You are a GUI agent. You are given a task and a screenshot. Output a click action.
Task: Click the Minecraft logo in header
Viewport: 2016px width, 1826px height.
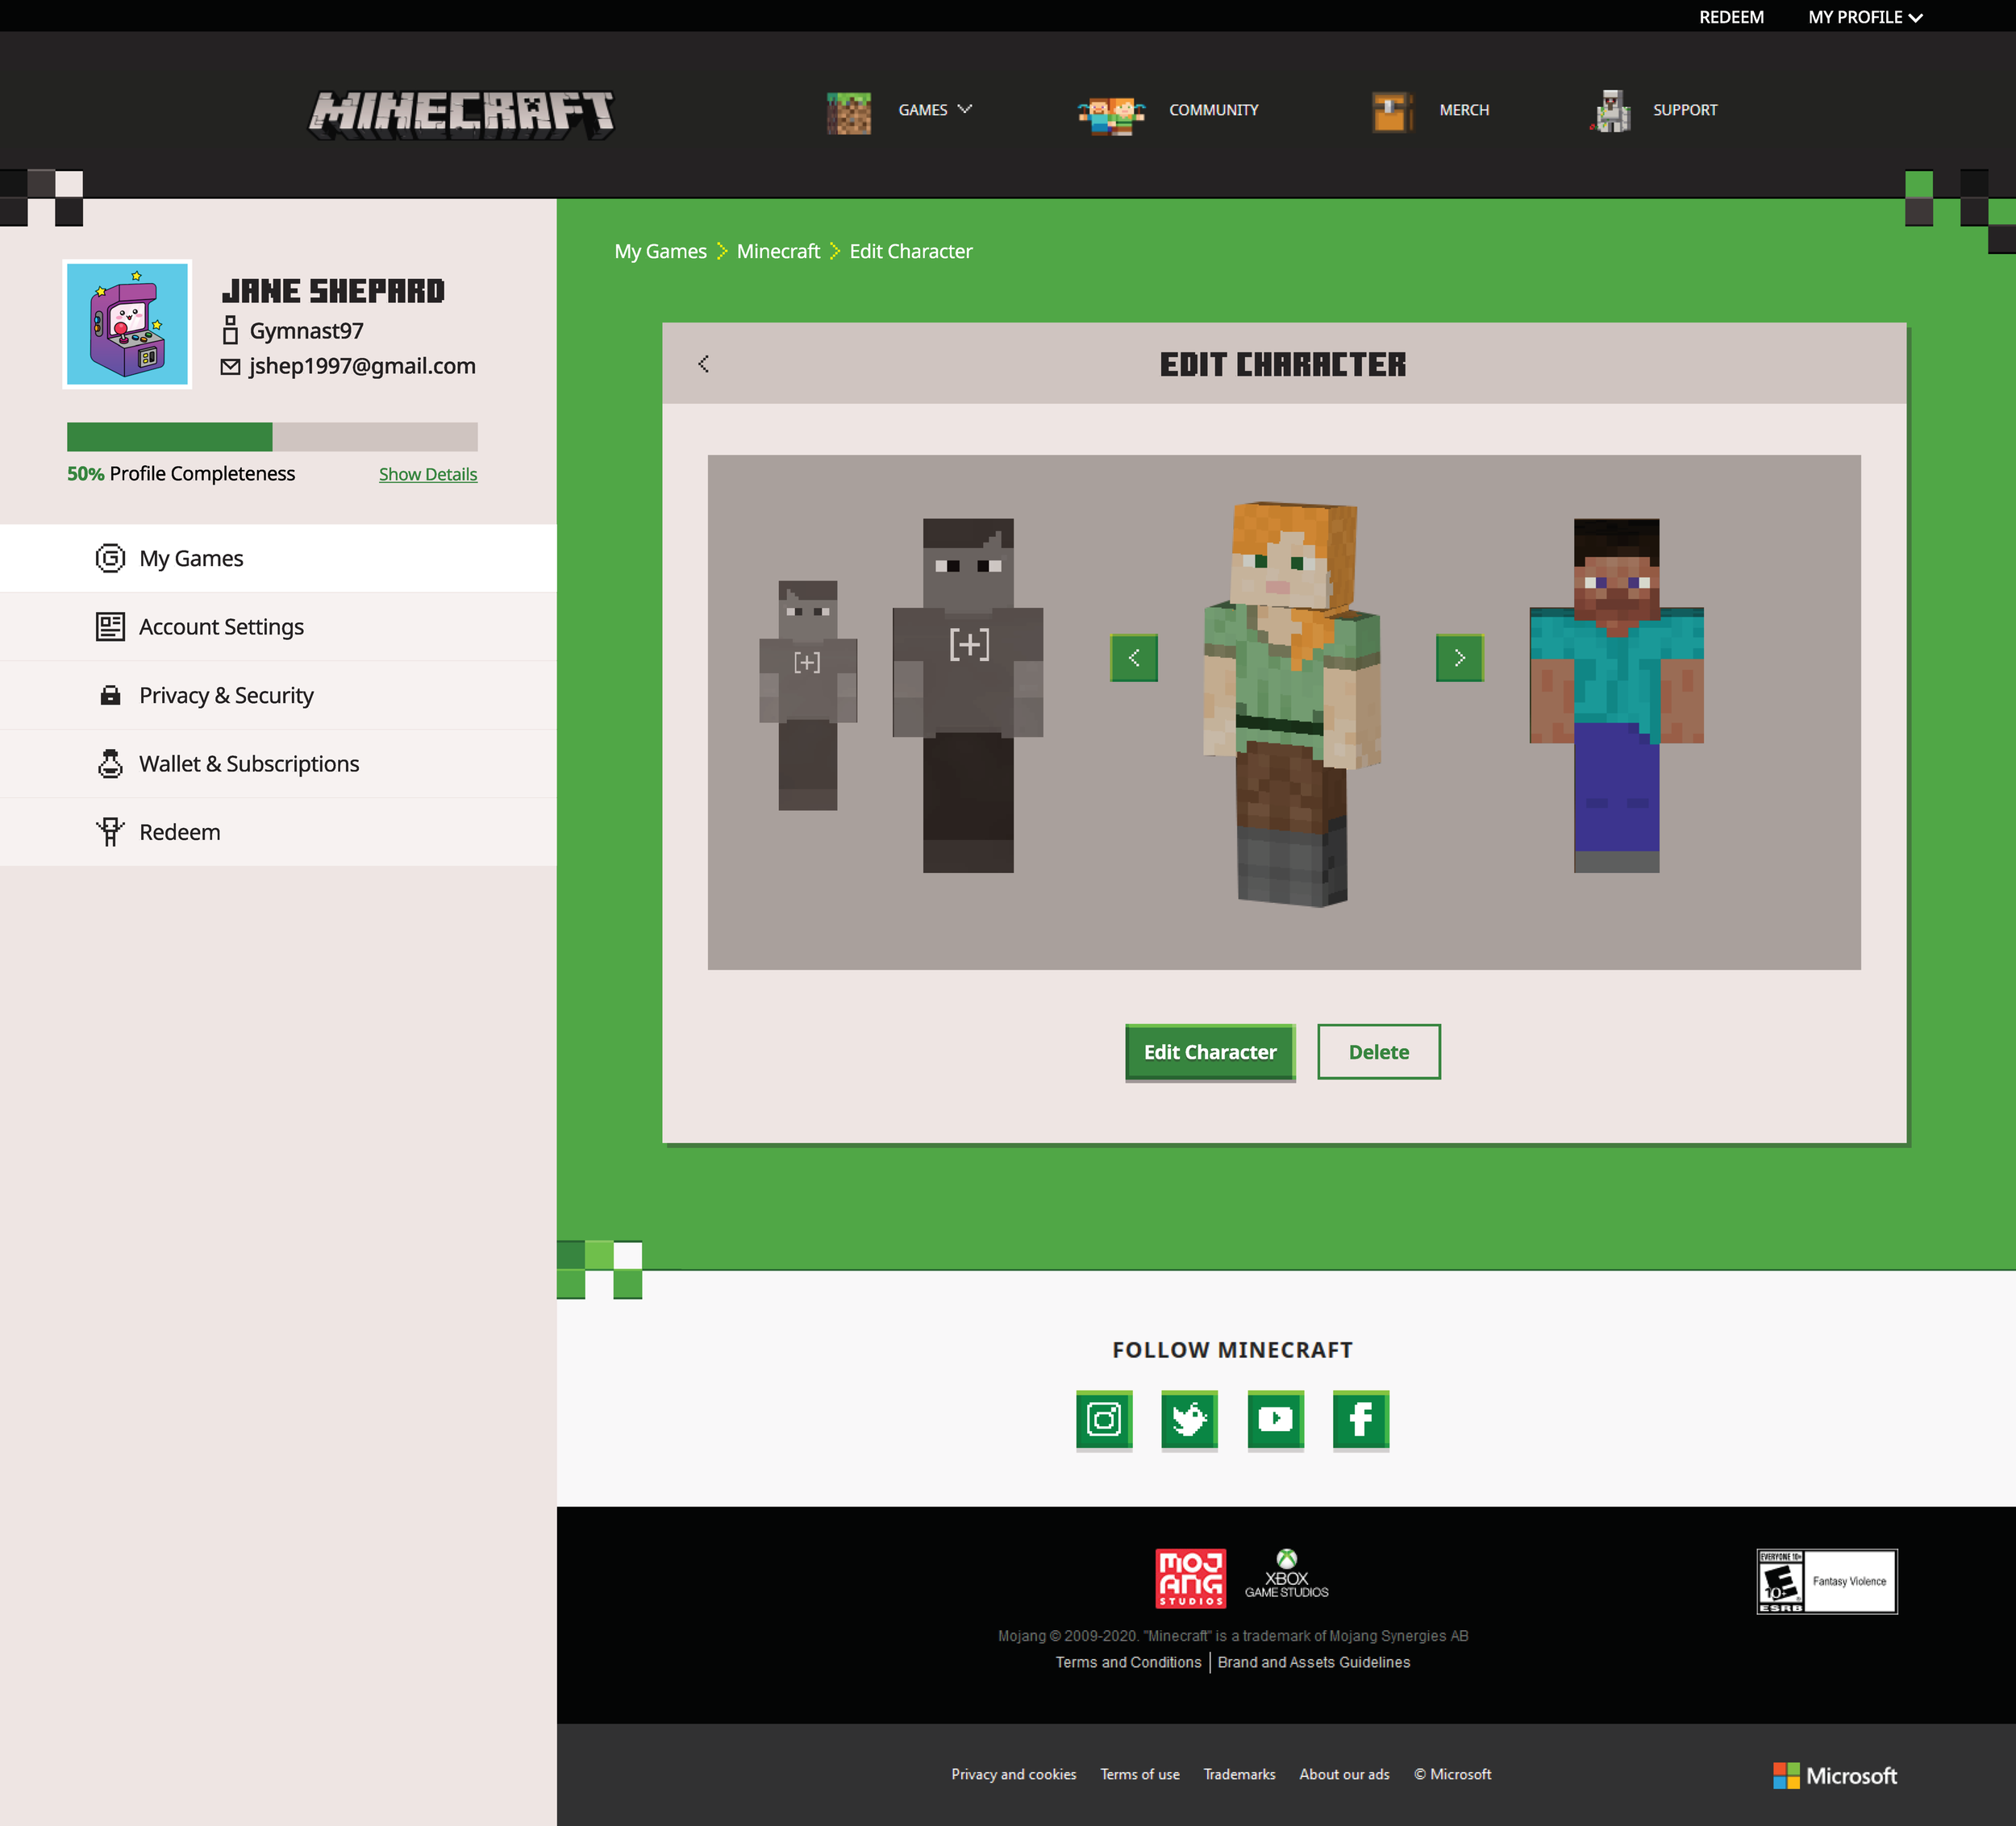[461, 113]
